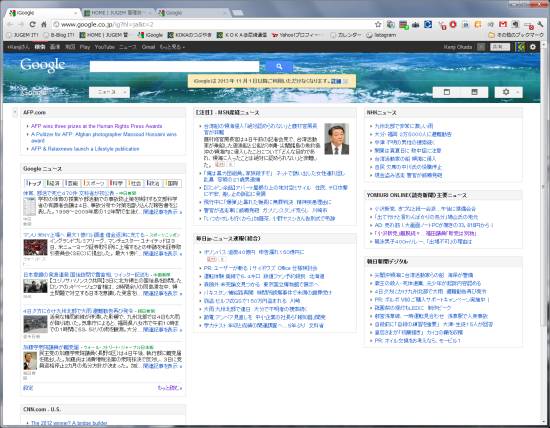Select the 科学 tab in Google ニュース
The image size is (550, 428).
116,183
